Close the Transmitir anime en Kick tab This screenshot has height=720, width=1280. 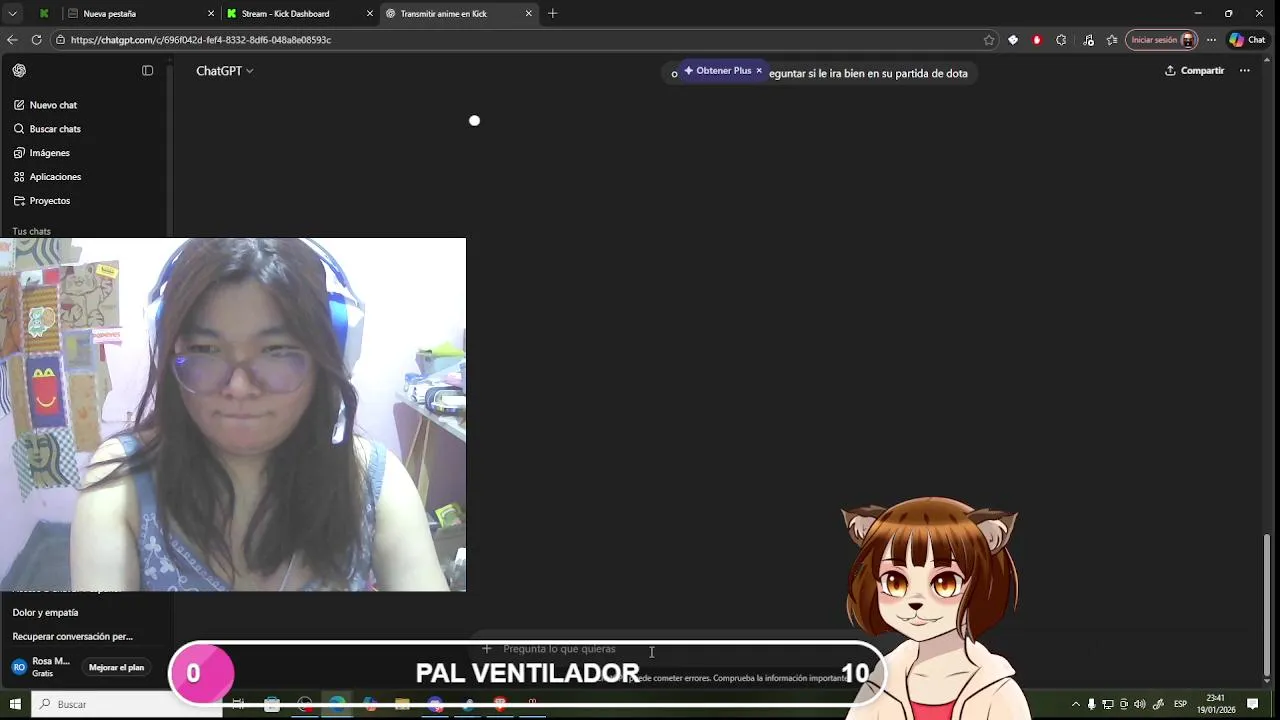point(529,14)
